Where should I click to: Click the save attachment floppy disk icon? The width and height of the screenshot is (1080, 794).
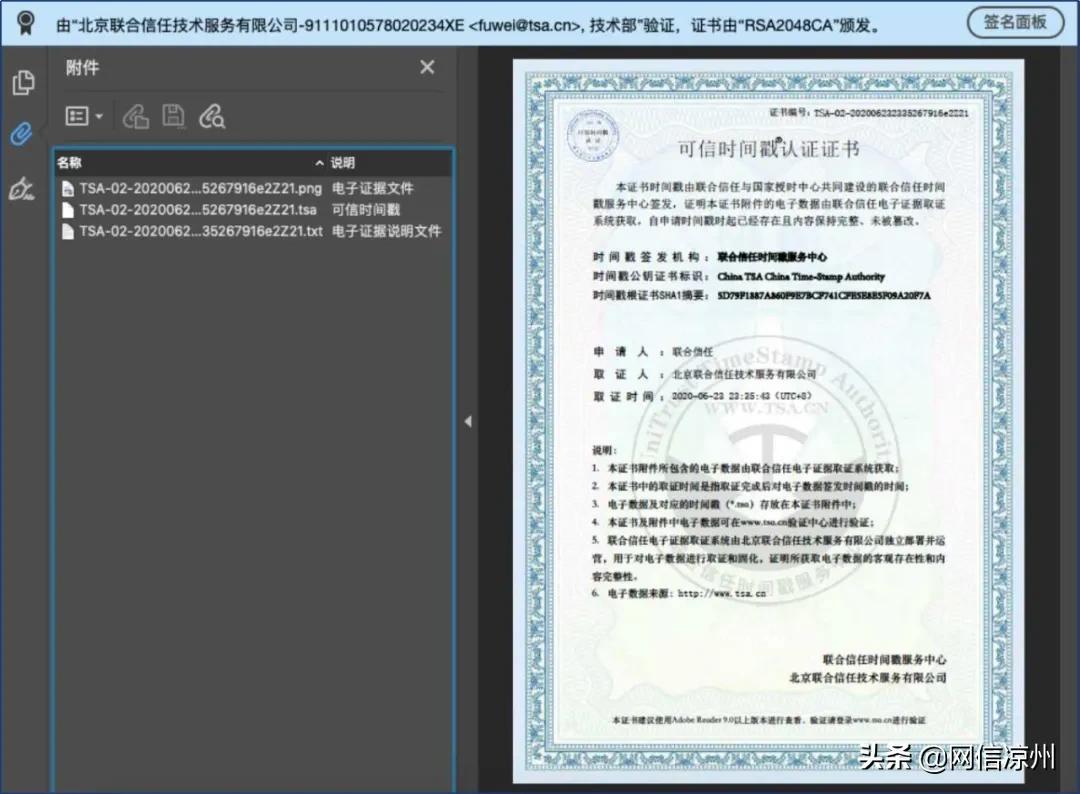coord(174,116)
